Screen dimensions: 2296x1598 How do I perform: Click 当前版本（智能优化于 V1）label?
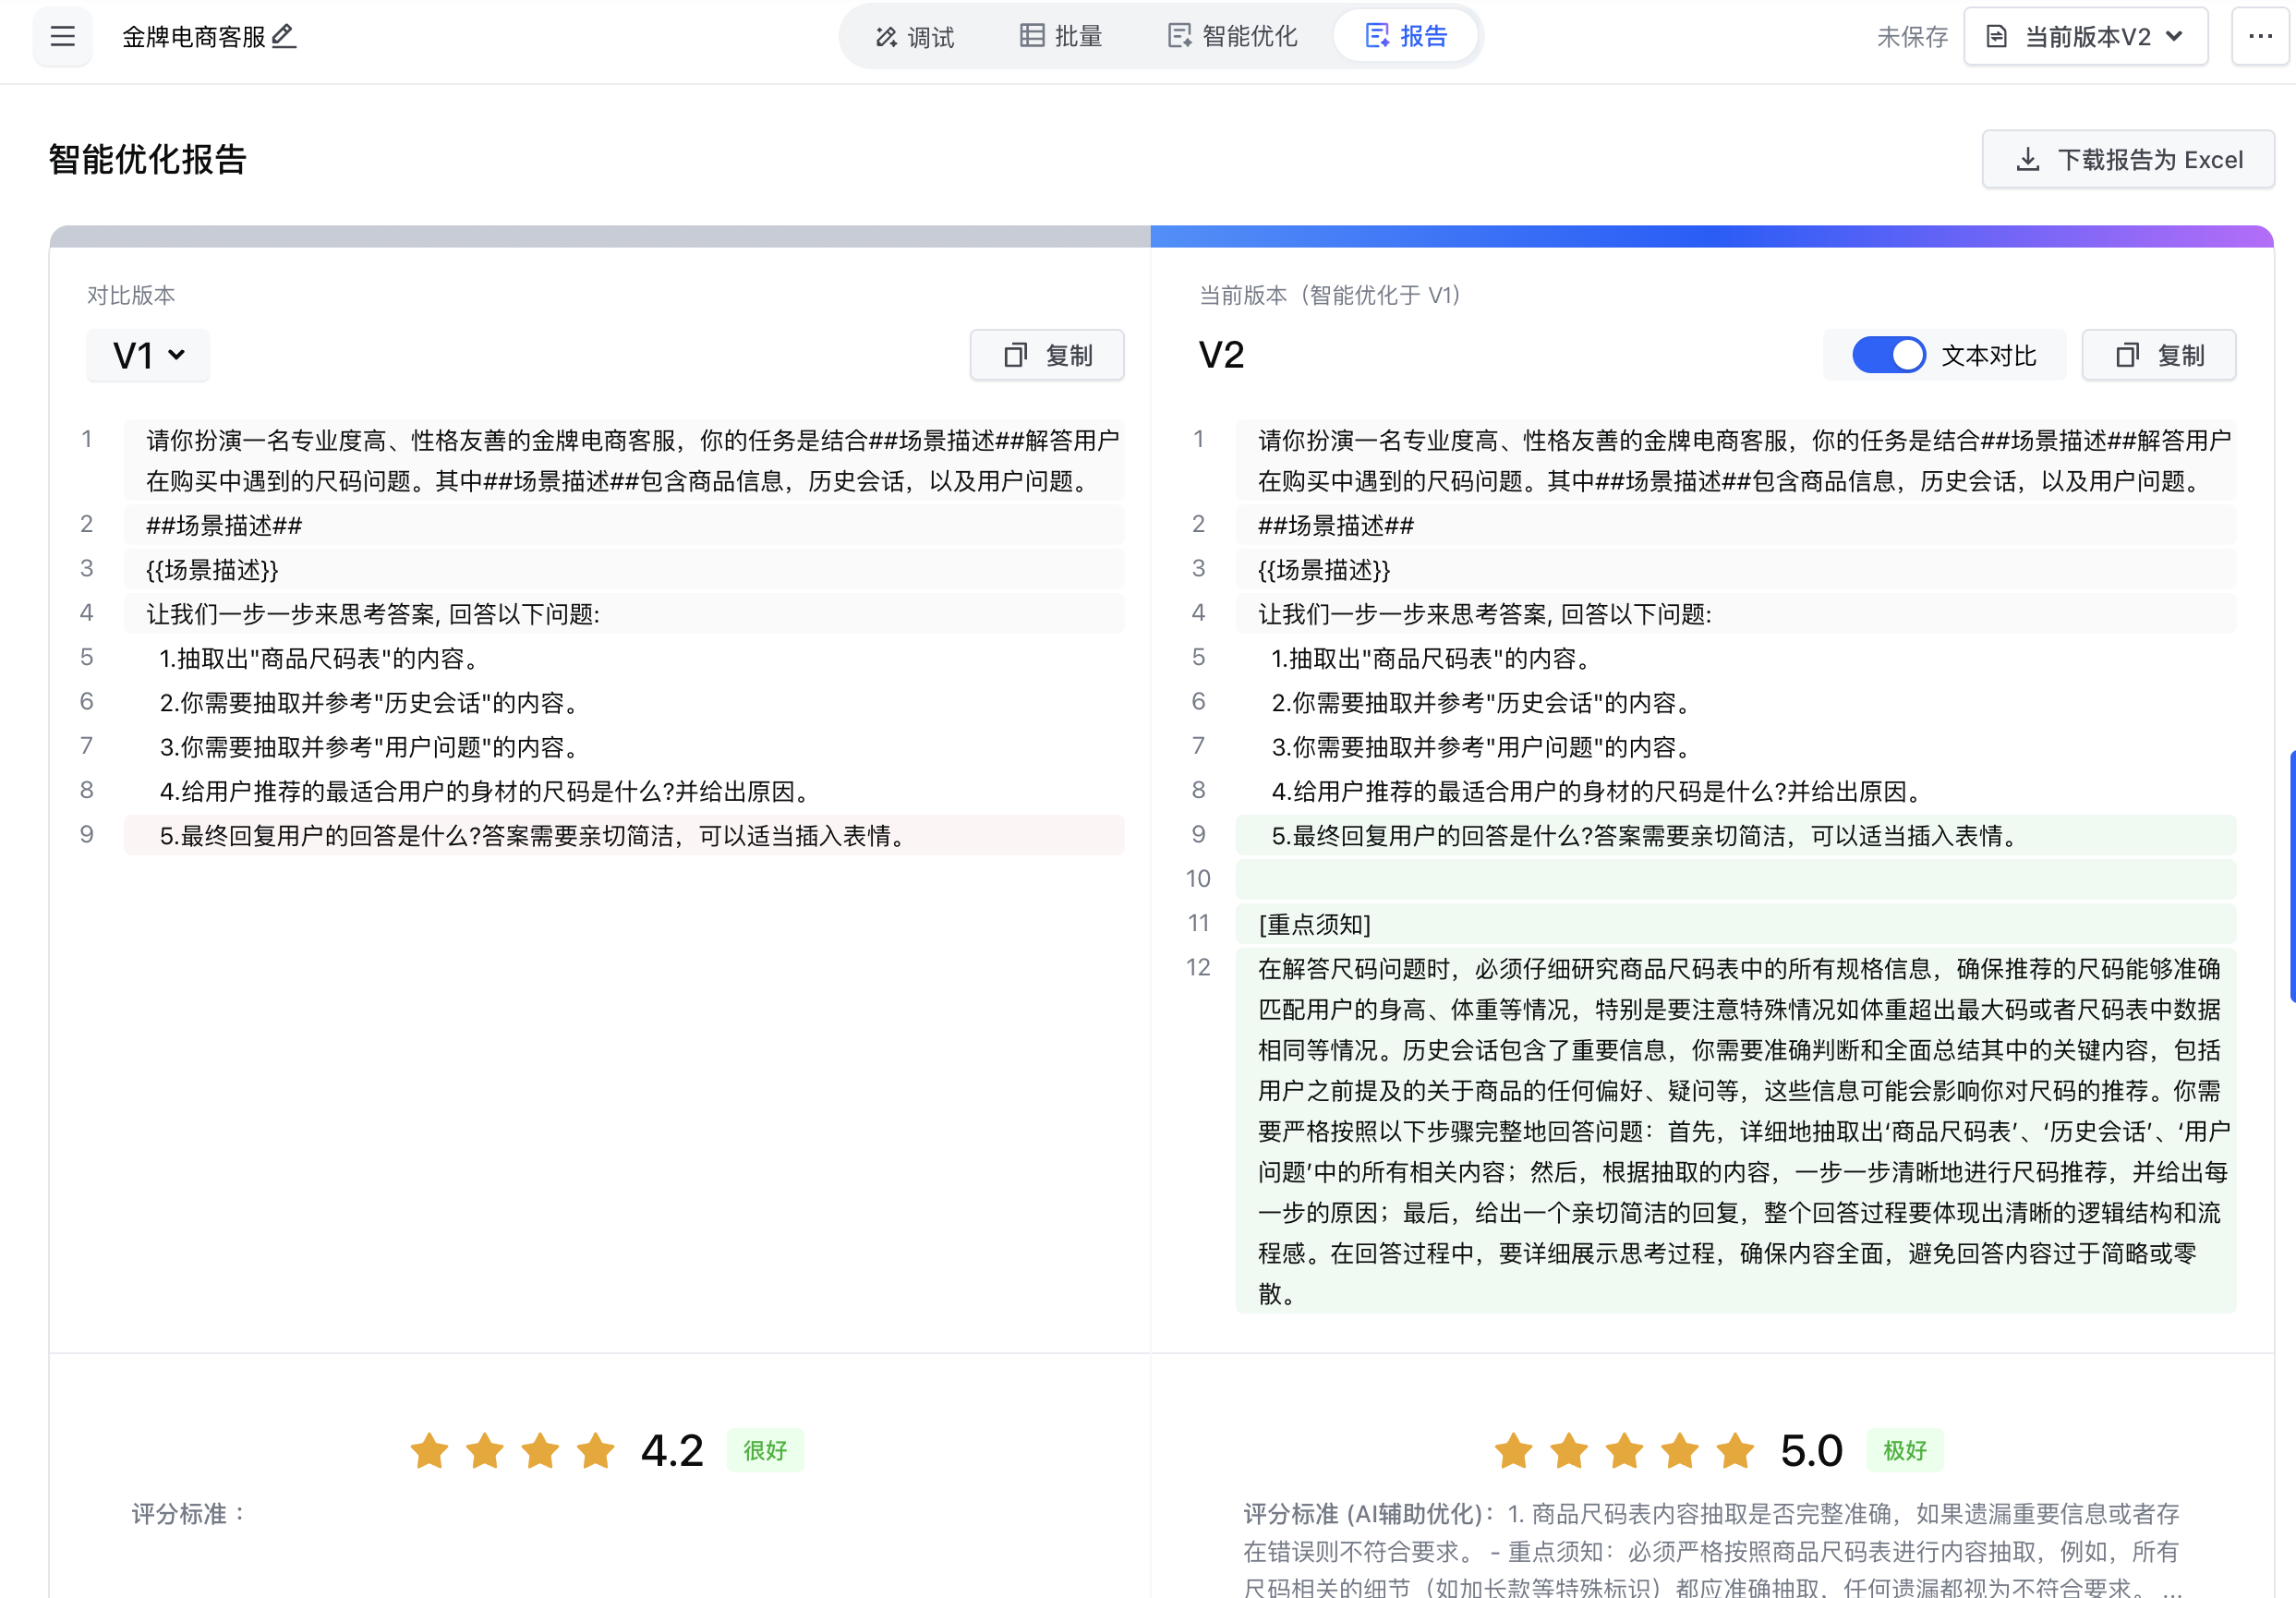(1330, 295)
